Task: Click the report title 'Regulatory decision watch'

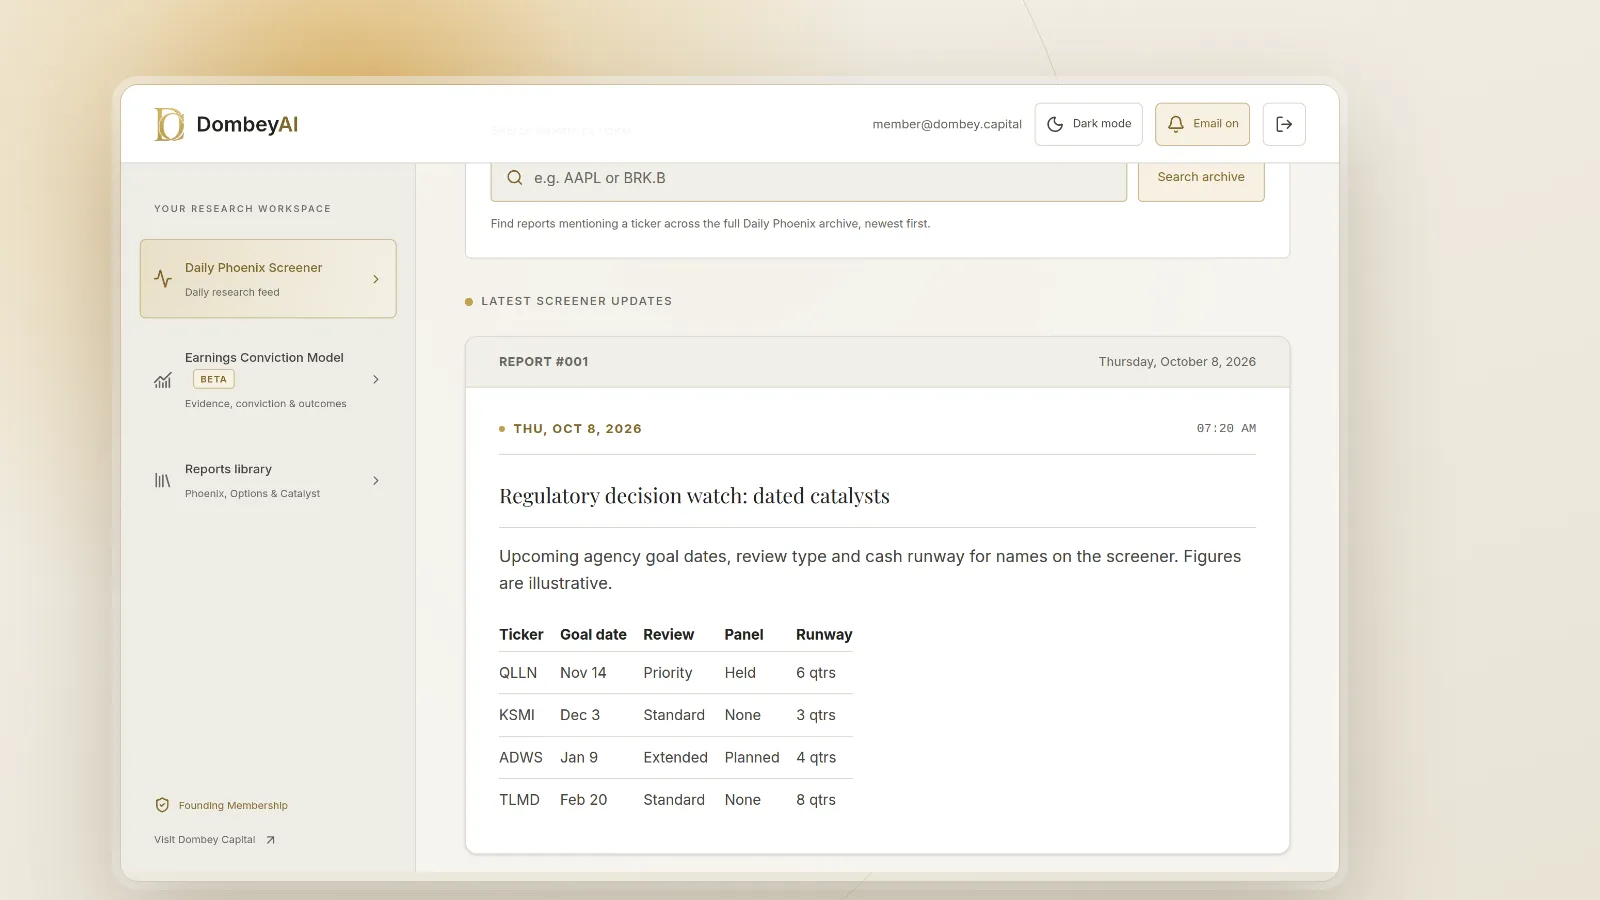Action: [x=694, y=496]
